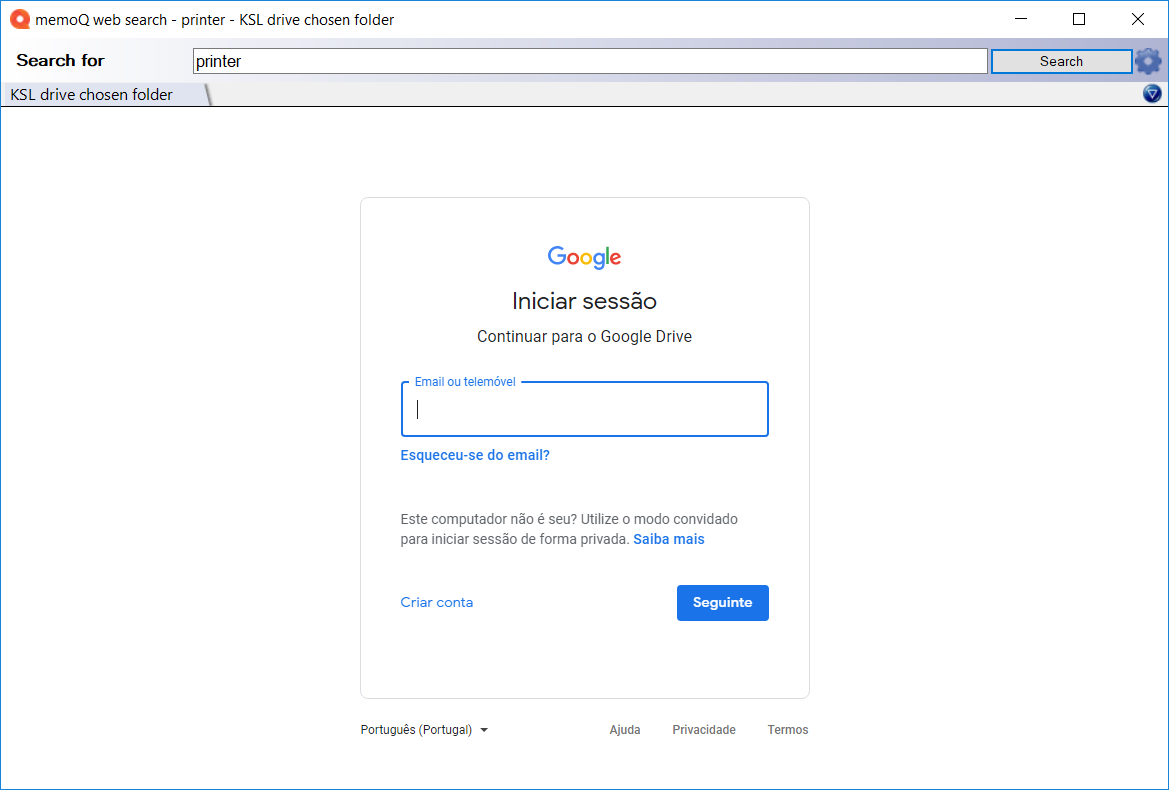The height and width of the screenshot is (790, 1169).
Task: Minimize the memoQ web search window
Action: click(x=1020, y=19)
